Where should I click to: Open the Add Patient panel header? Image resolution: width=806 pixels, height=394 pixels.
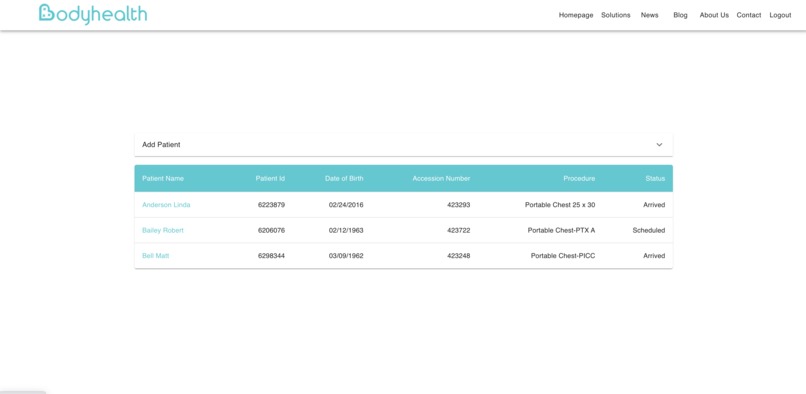coord(404,145)
